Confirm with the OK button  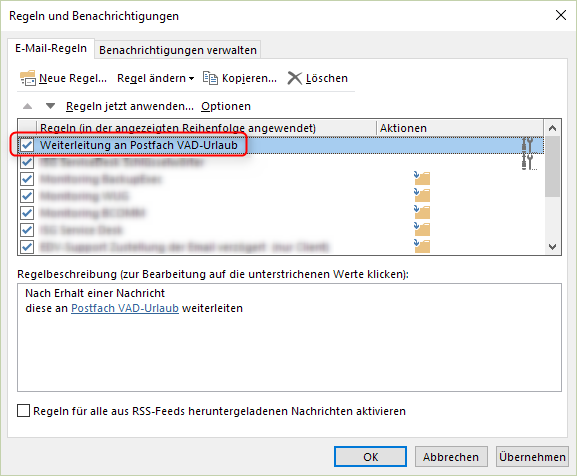(x=370, y=457)
